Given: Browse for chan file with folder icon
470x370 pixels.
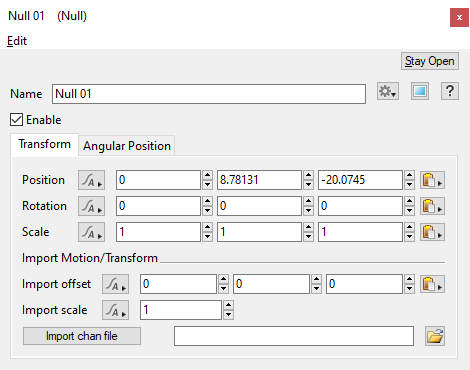Looking at the screenshot, I should [435, 336].
